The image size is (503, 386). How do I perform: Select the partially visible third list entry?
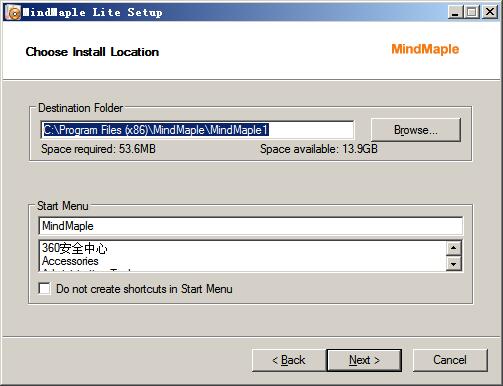pos(87,269)
